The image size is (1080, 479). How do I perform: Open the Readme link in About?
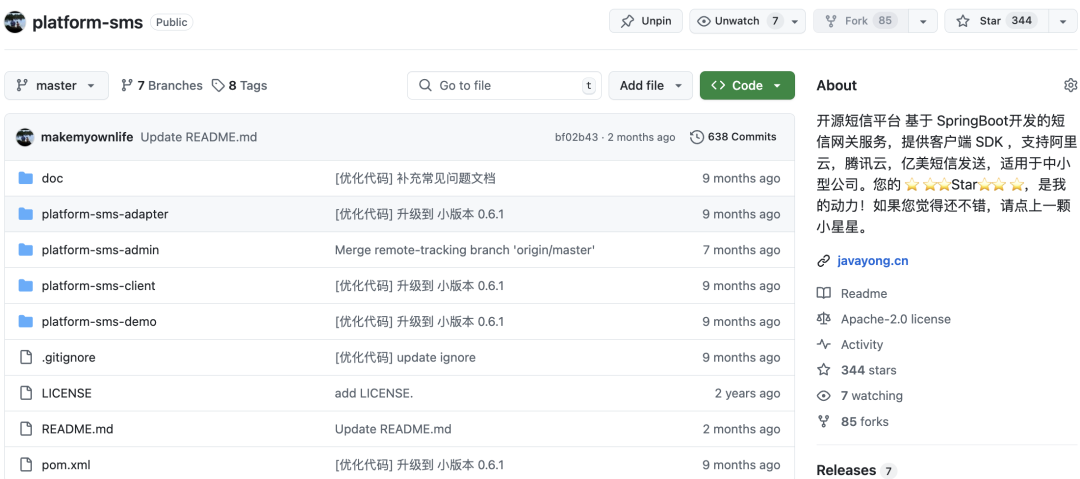click(x=864, y=294)
